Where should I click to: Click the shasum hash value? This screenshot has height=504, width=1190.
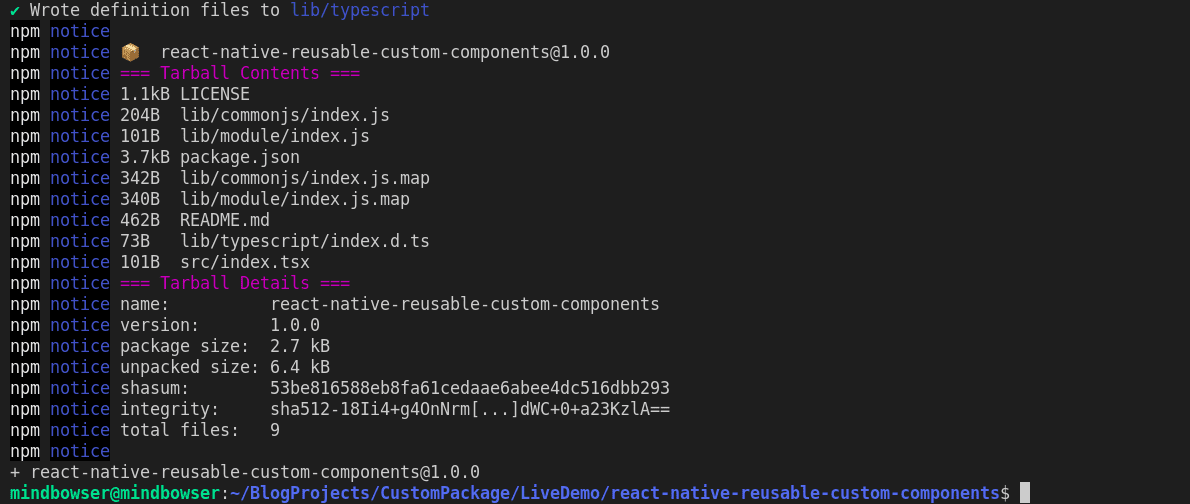click(469, 388)
